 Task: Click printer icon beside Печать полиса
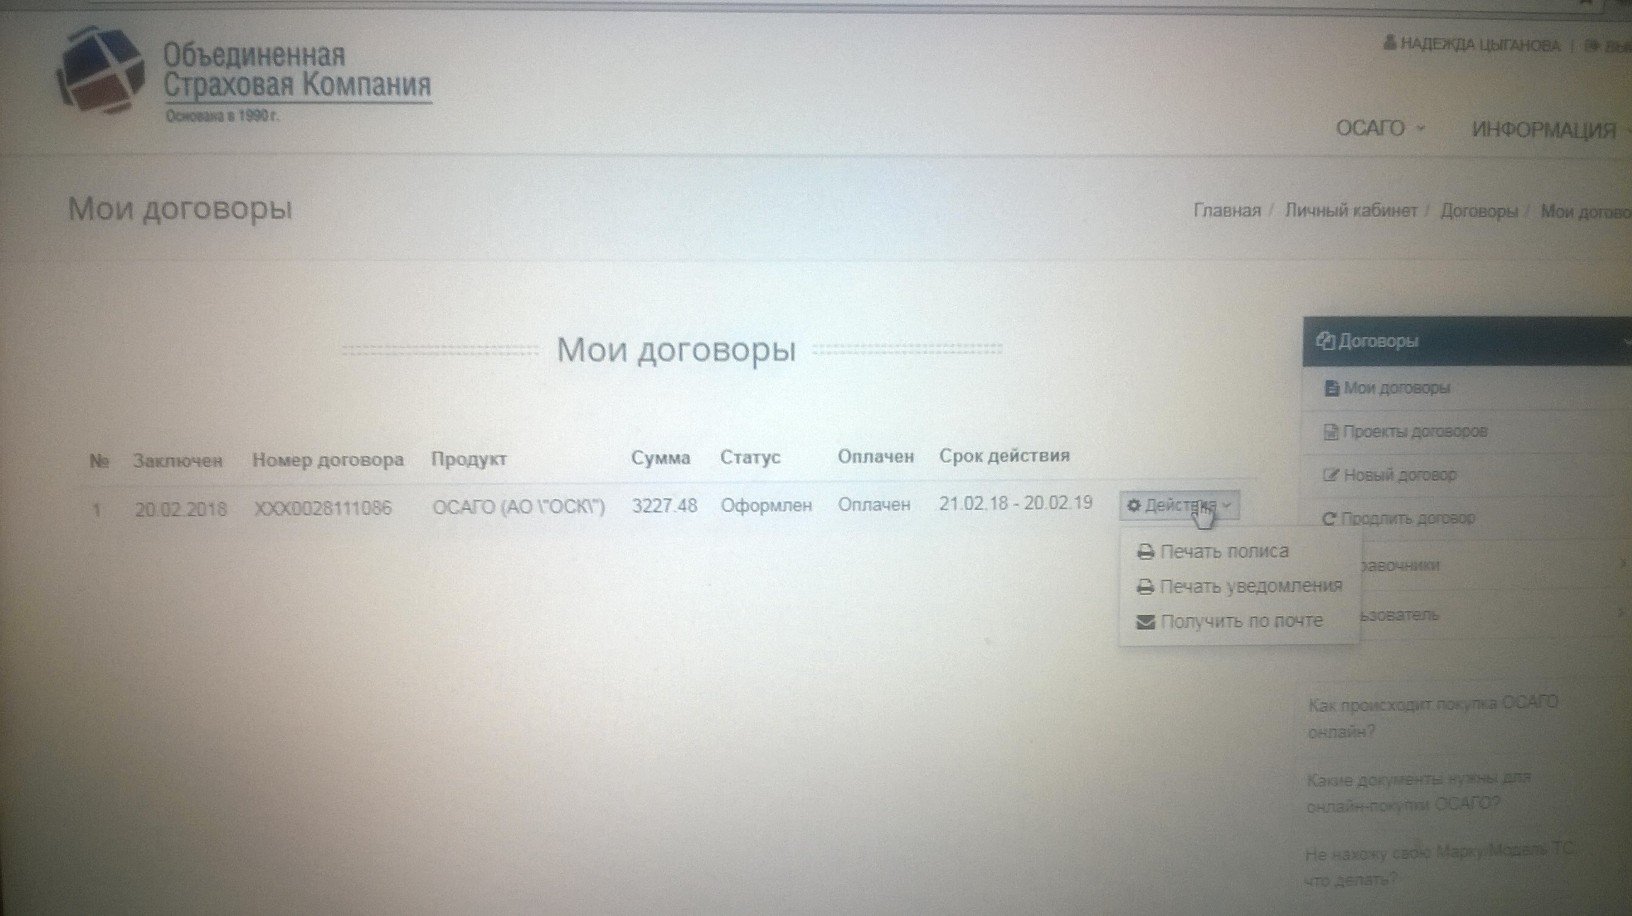1146,552
